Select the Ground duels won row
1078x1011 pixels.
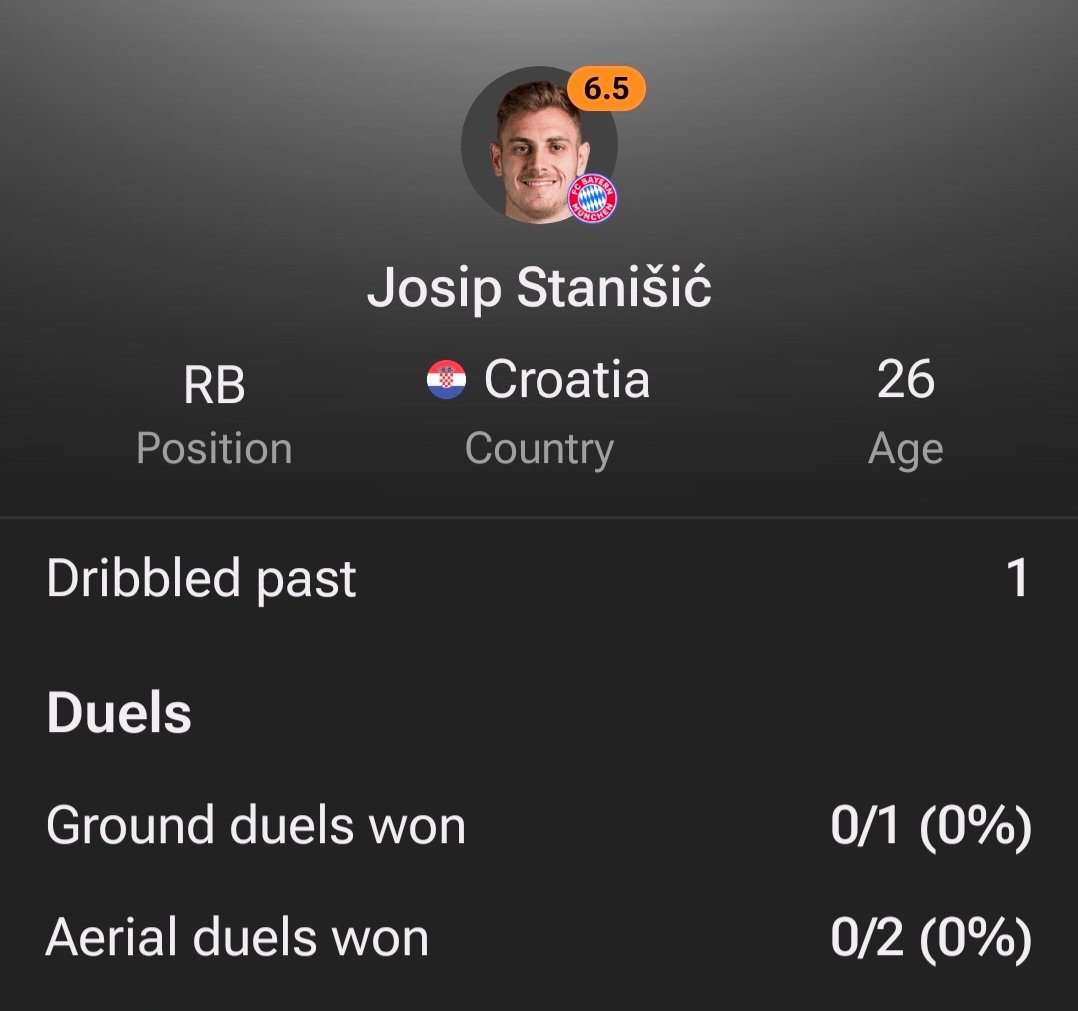[x=539, y=825]
